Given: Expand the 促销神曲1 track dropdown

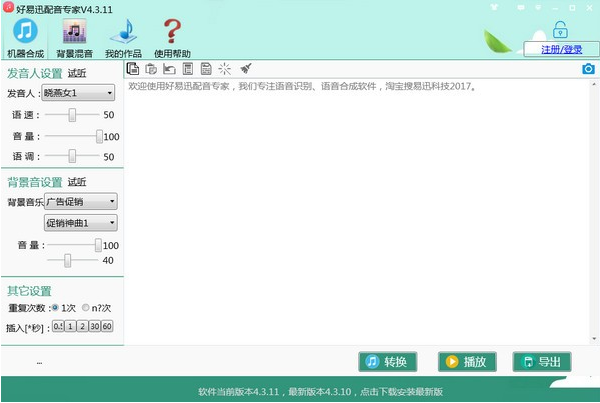Looking at the screenshot, I should pos(81,223).
